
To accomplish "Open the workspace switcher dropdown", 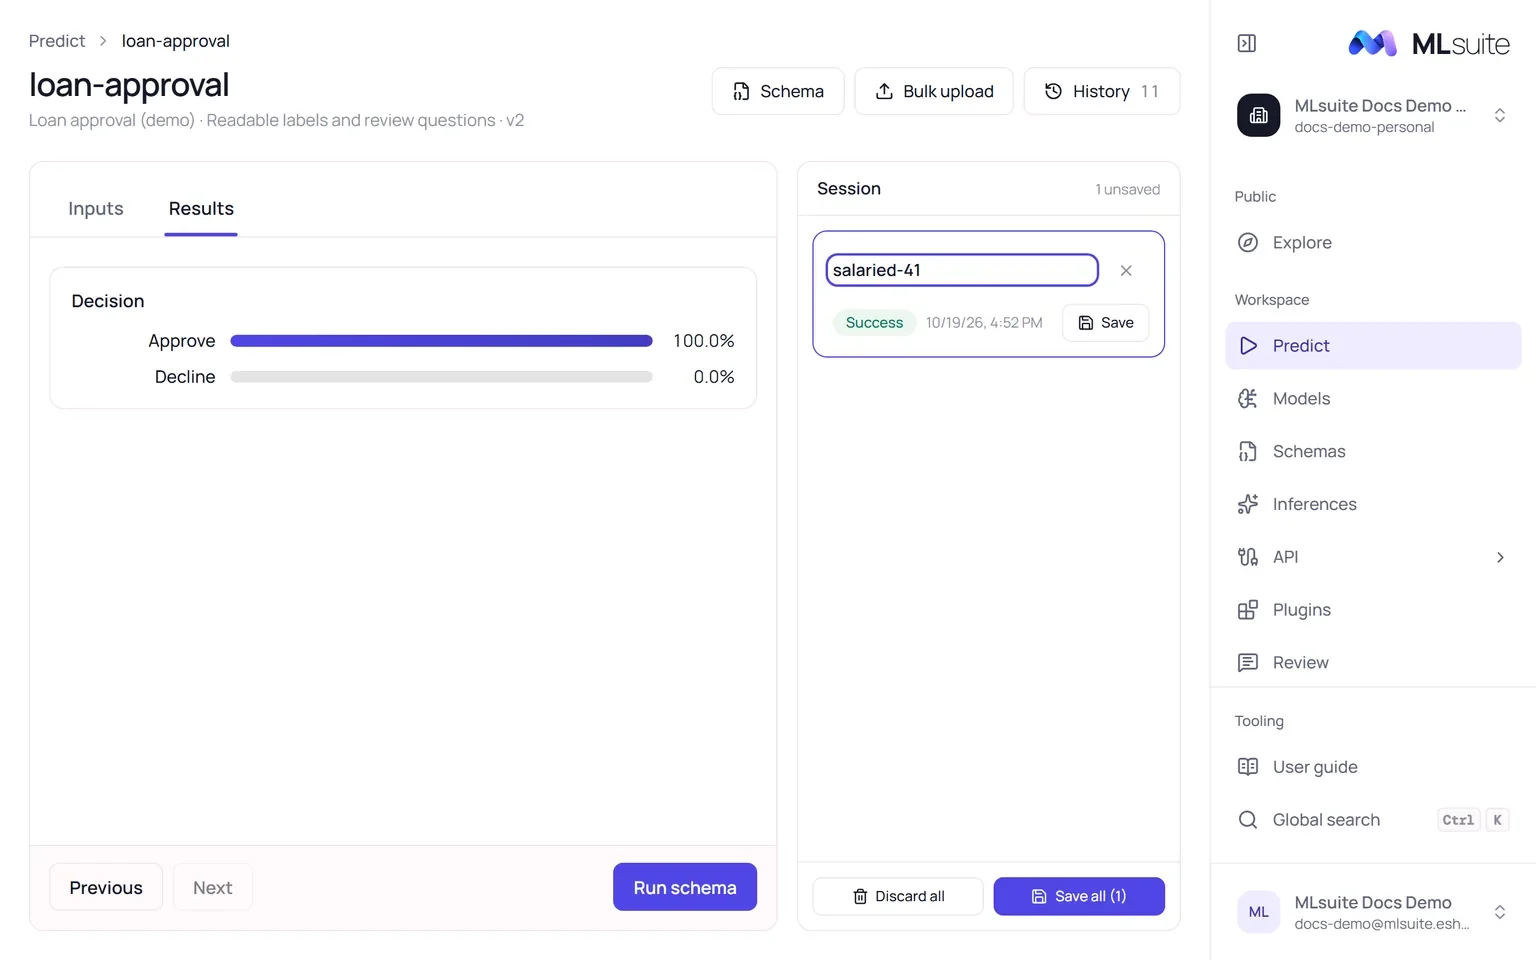I will pos(1500,115).
